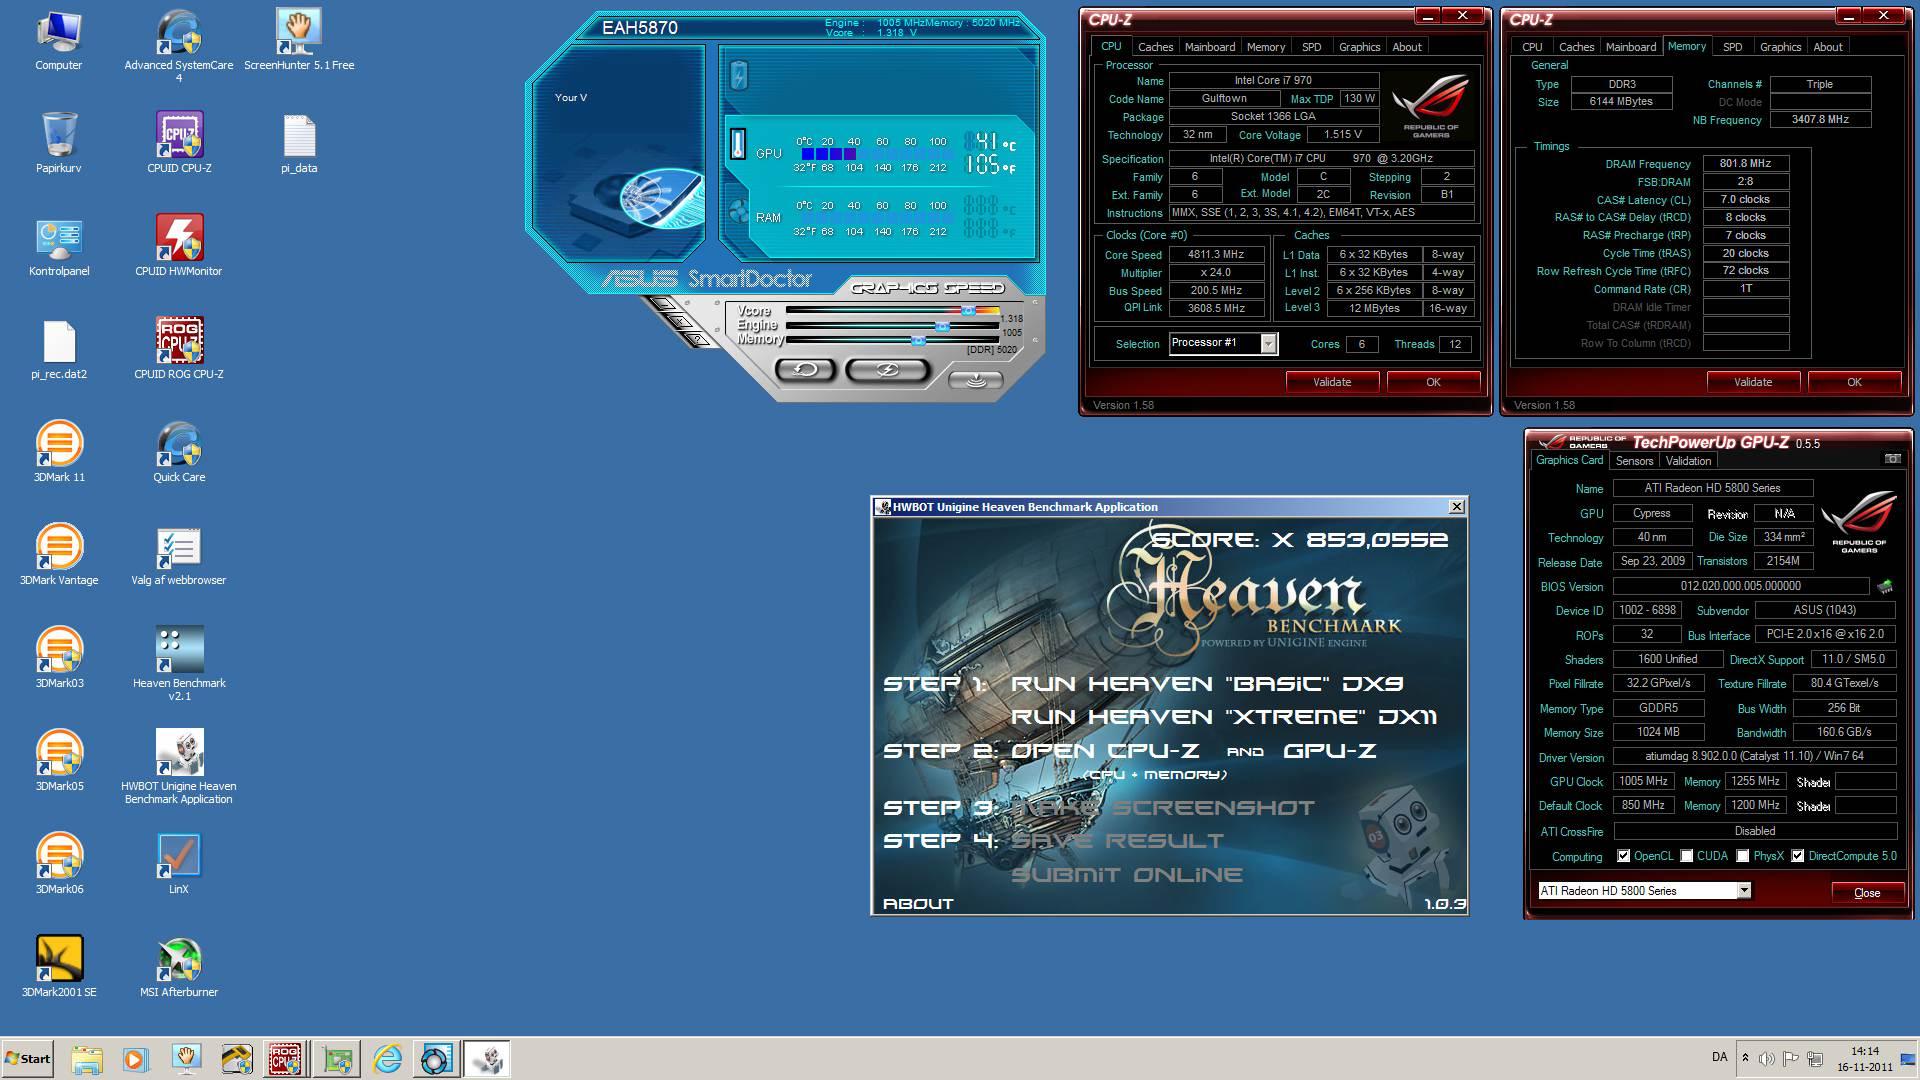Click SmartDoctor apply lightning button

tap(887, 370)
